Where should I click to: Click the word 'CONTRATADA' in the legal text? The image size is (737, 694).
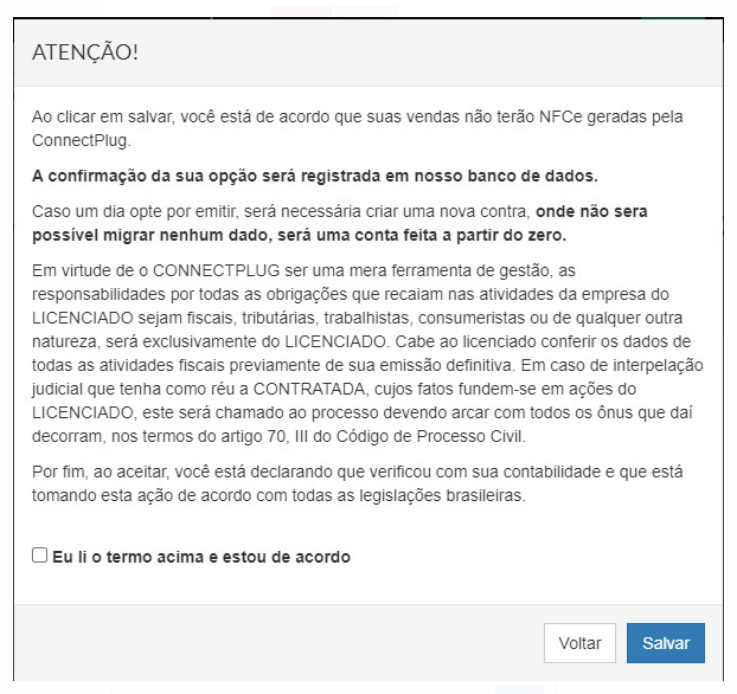point(309,389)
